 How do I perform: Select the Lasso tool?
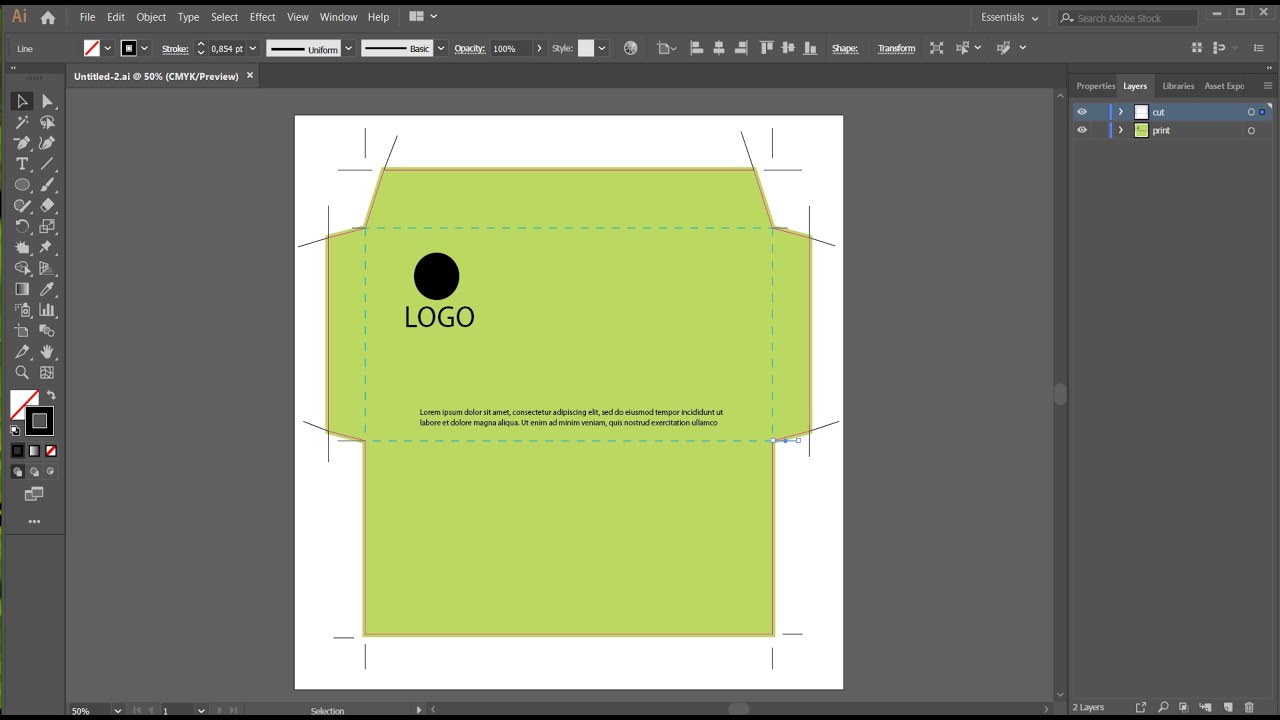tap(47, 122)
